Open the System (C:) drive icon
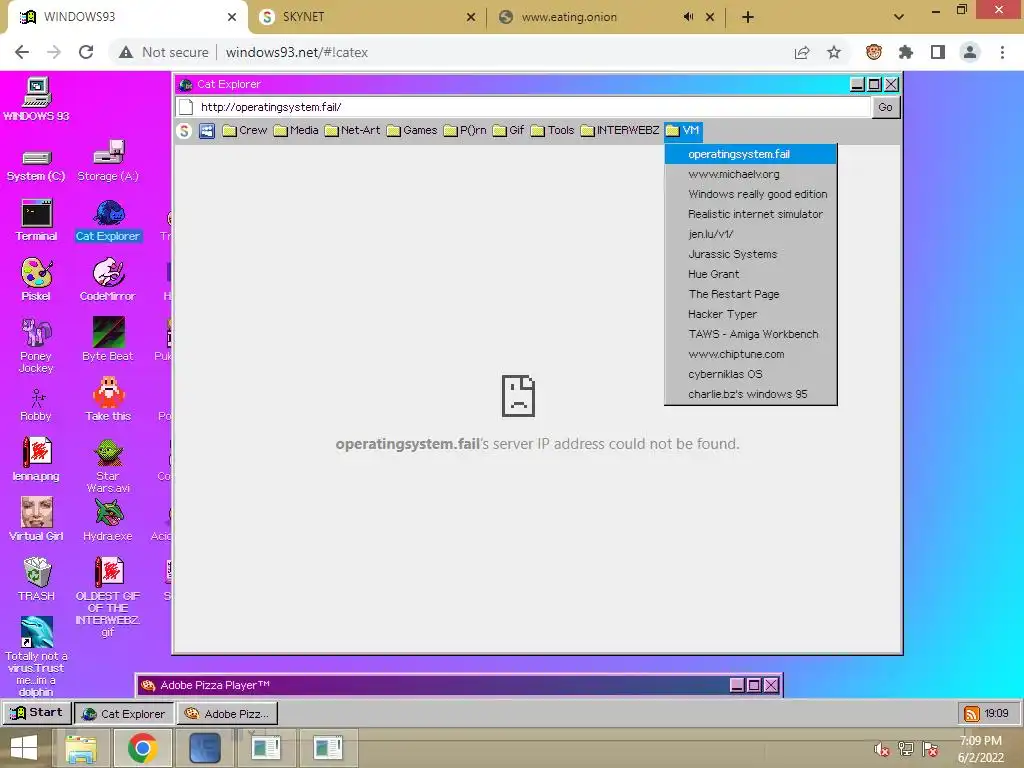1024x768 pixels. click(x=36, y=164)
